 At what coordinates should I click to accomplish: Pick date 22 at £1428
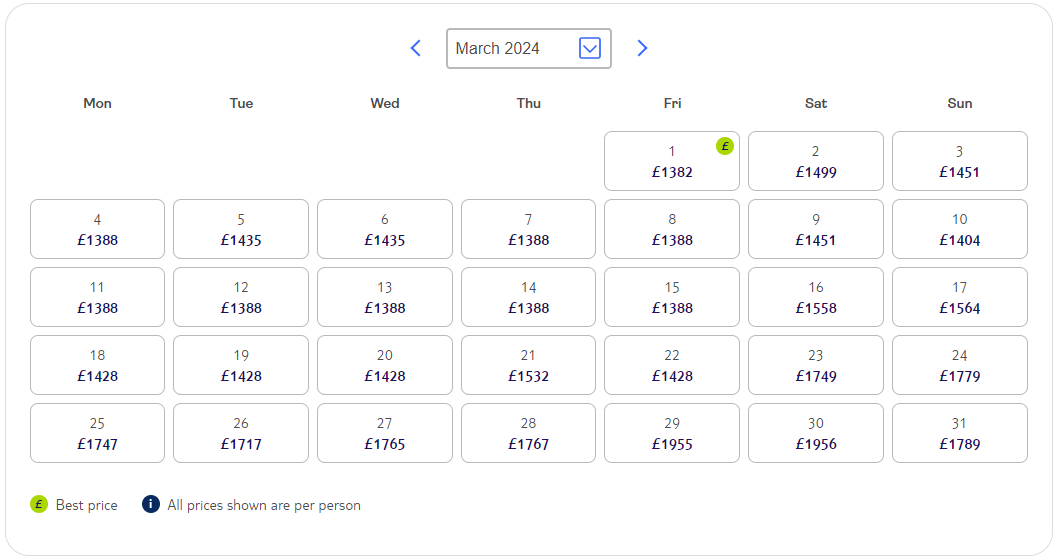(x=671, y=365)
